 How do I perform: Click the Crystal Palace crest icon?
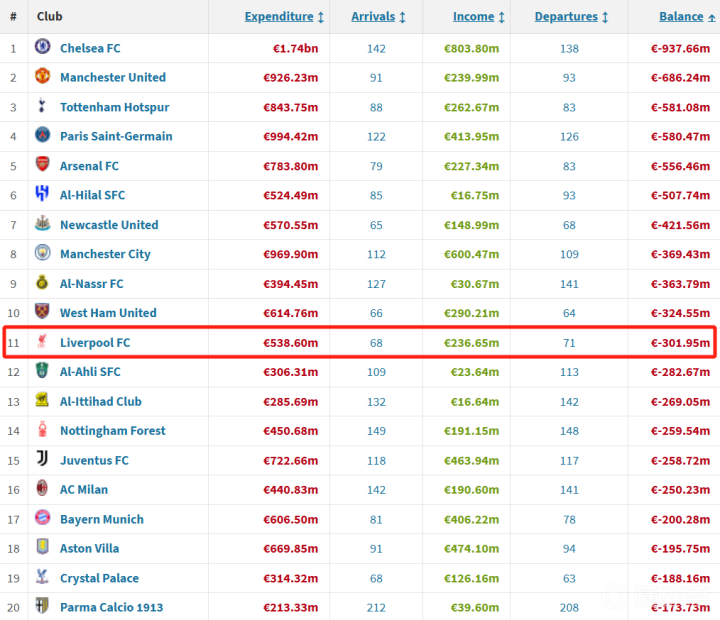coord(43,576)
